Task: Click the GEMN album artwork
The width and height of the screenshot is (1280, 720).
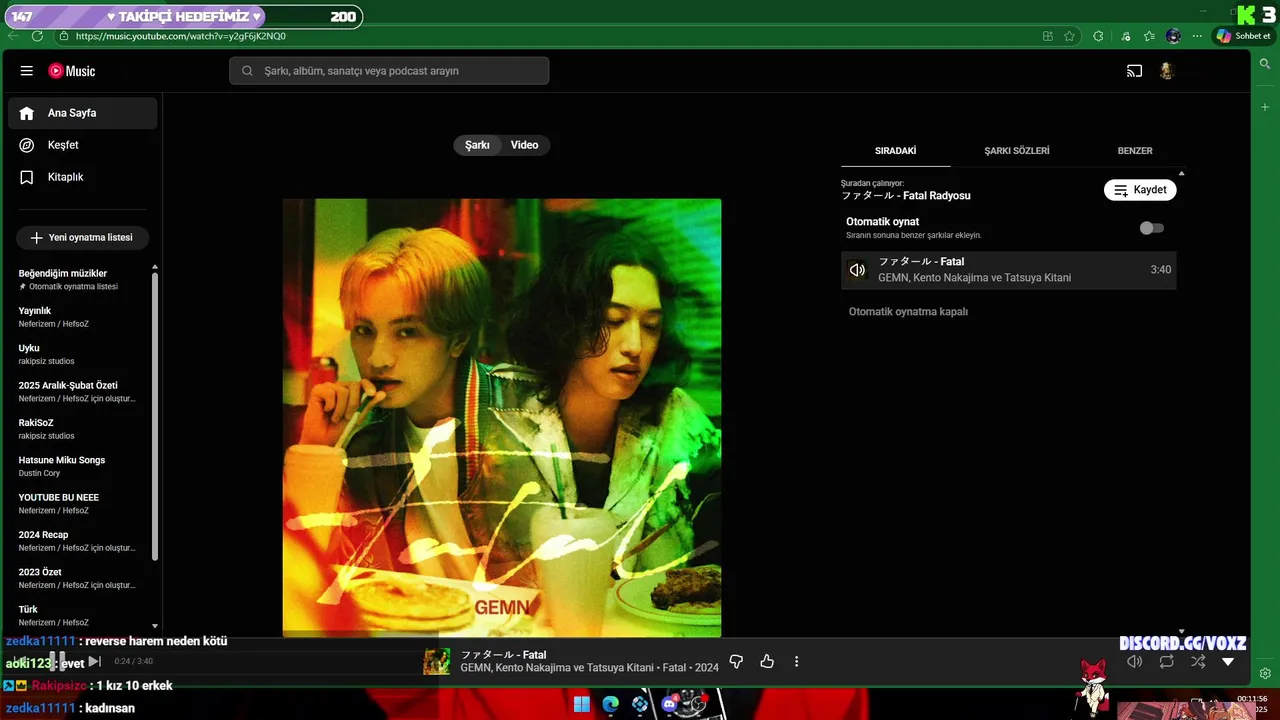Action: (x=502, y=417)
